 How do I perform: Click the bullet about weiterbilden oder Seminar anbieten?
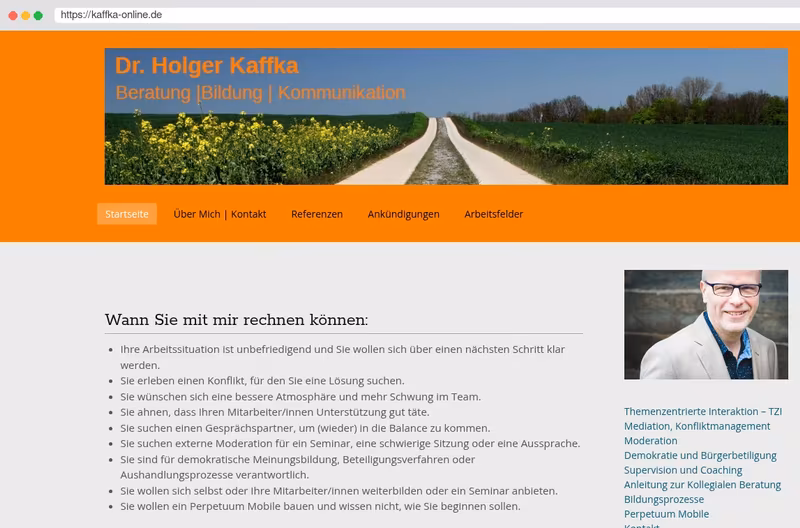(x=339, y=491)
